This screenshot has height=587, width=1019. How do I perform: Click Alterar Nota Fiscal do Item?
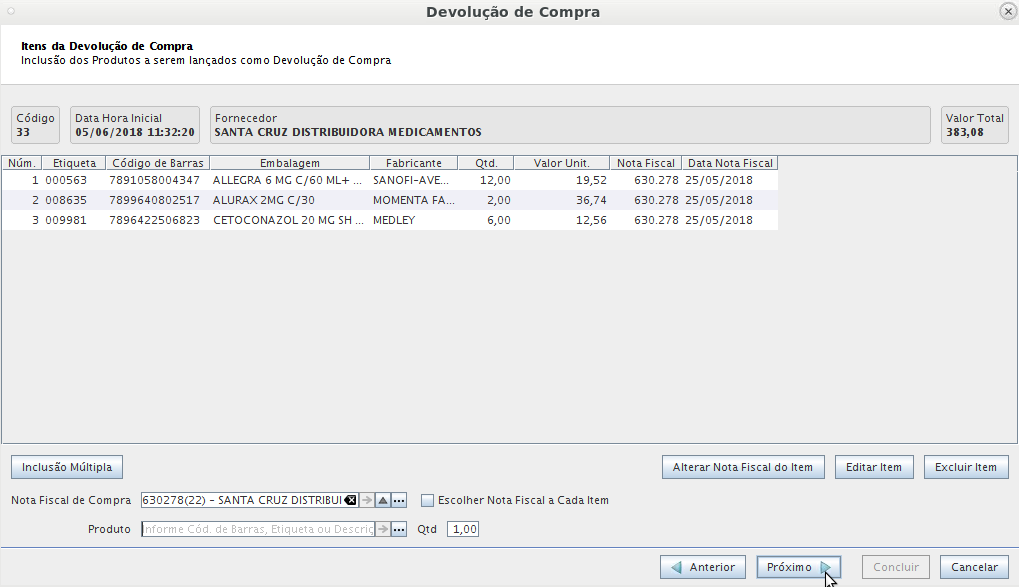743,467
